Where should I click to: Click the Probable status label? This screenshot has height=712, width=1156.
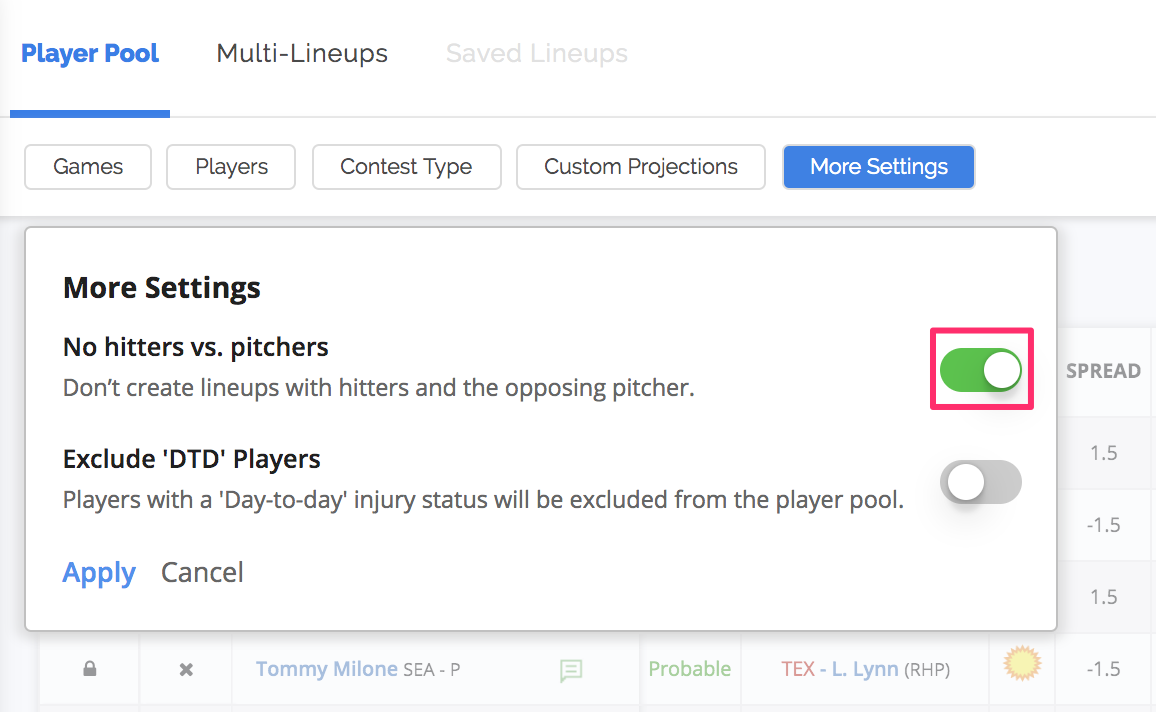[689, 669]
